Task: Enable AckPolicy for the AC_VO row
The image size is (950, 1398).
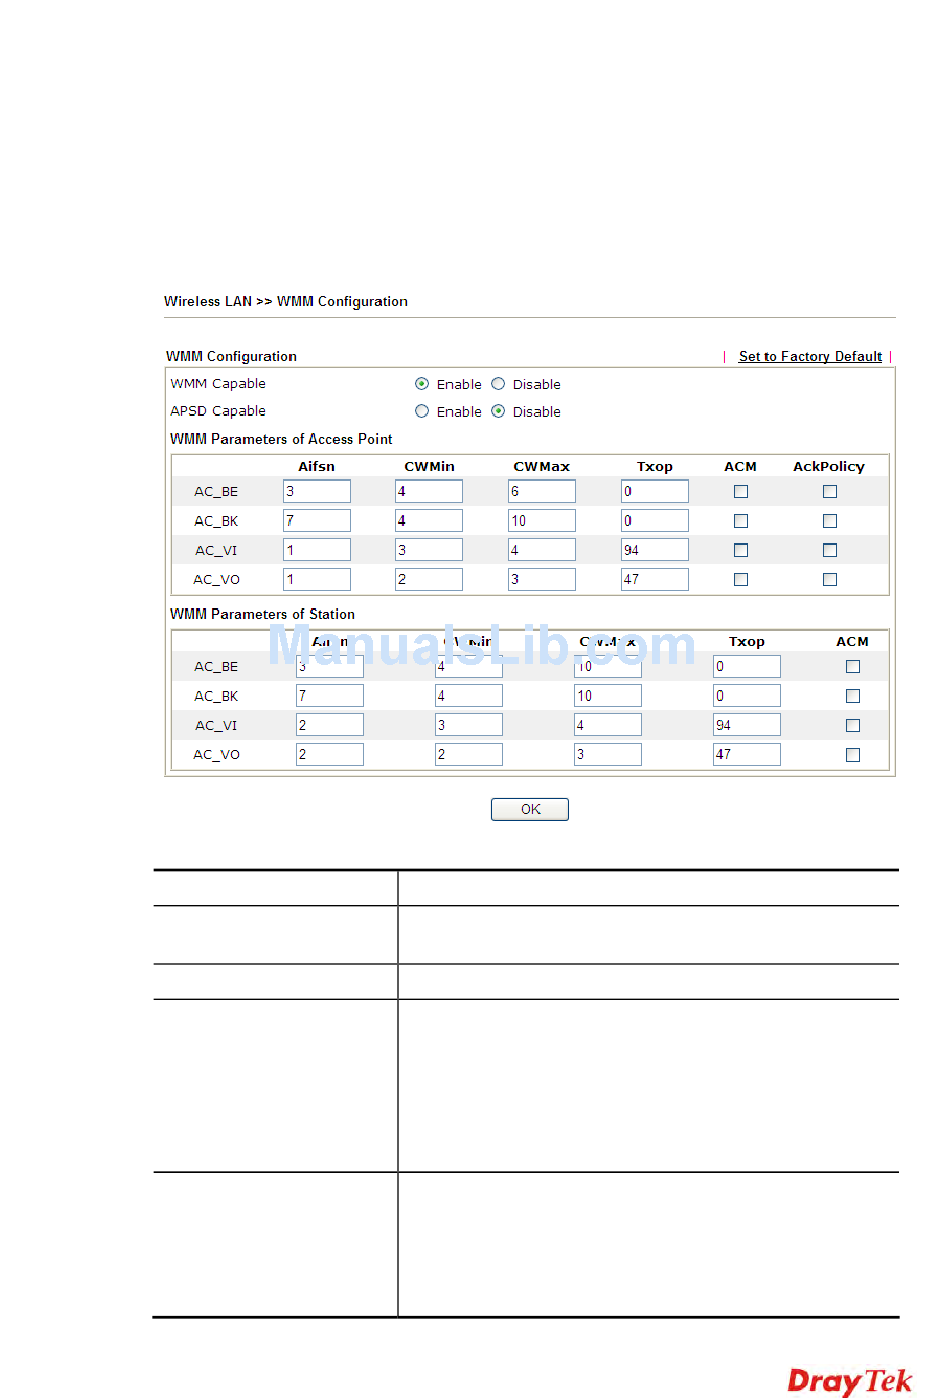Action: tap(830, 579)
